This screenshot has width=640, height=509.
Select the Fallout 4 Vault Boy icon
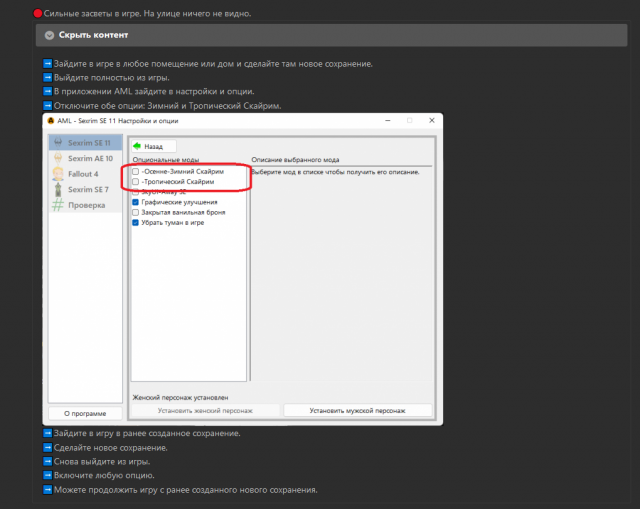[59, 174]
